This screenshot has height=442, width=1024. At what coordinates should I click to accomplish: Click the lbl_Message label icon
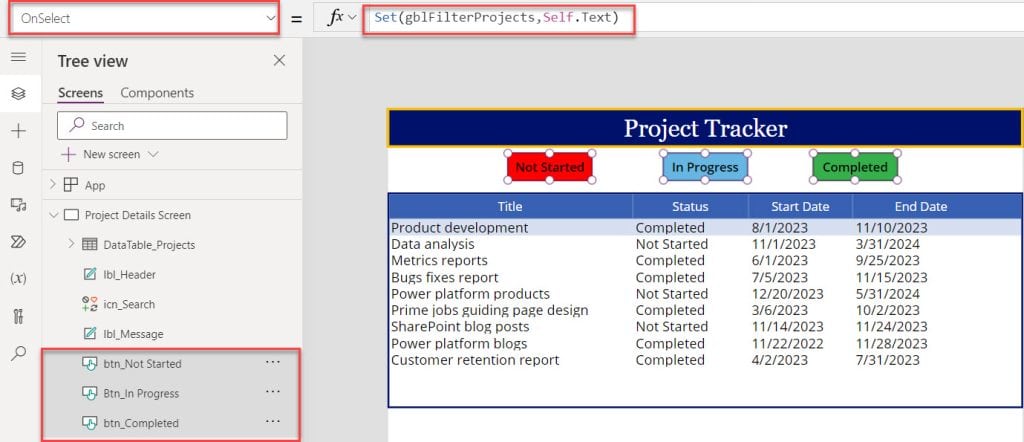point(89,334)
